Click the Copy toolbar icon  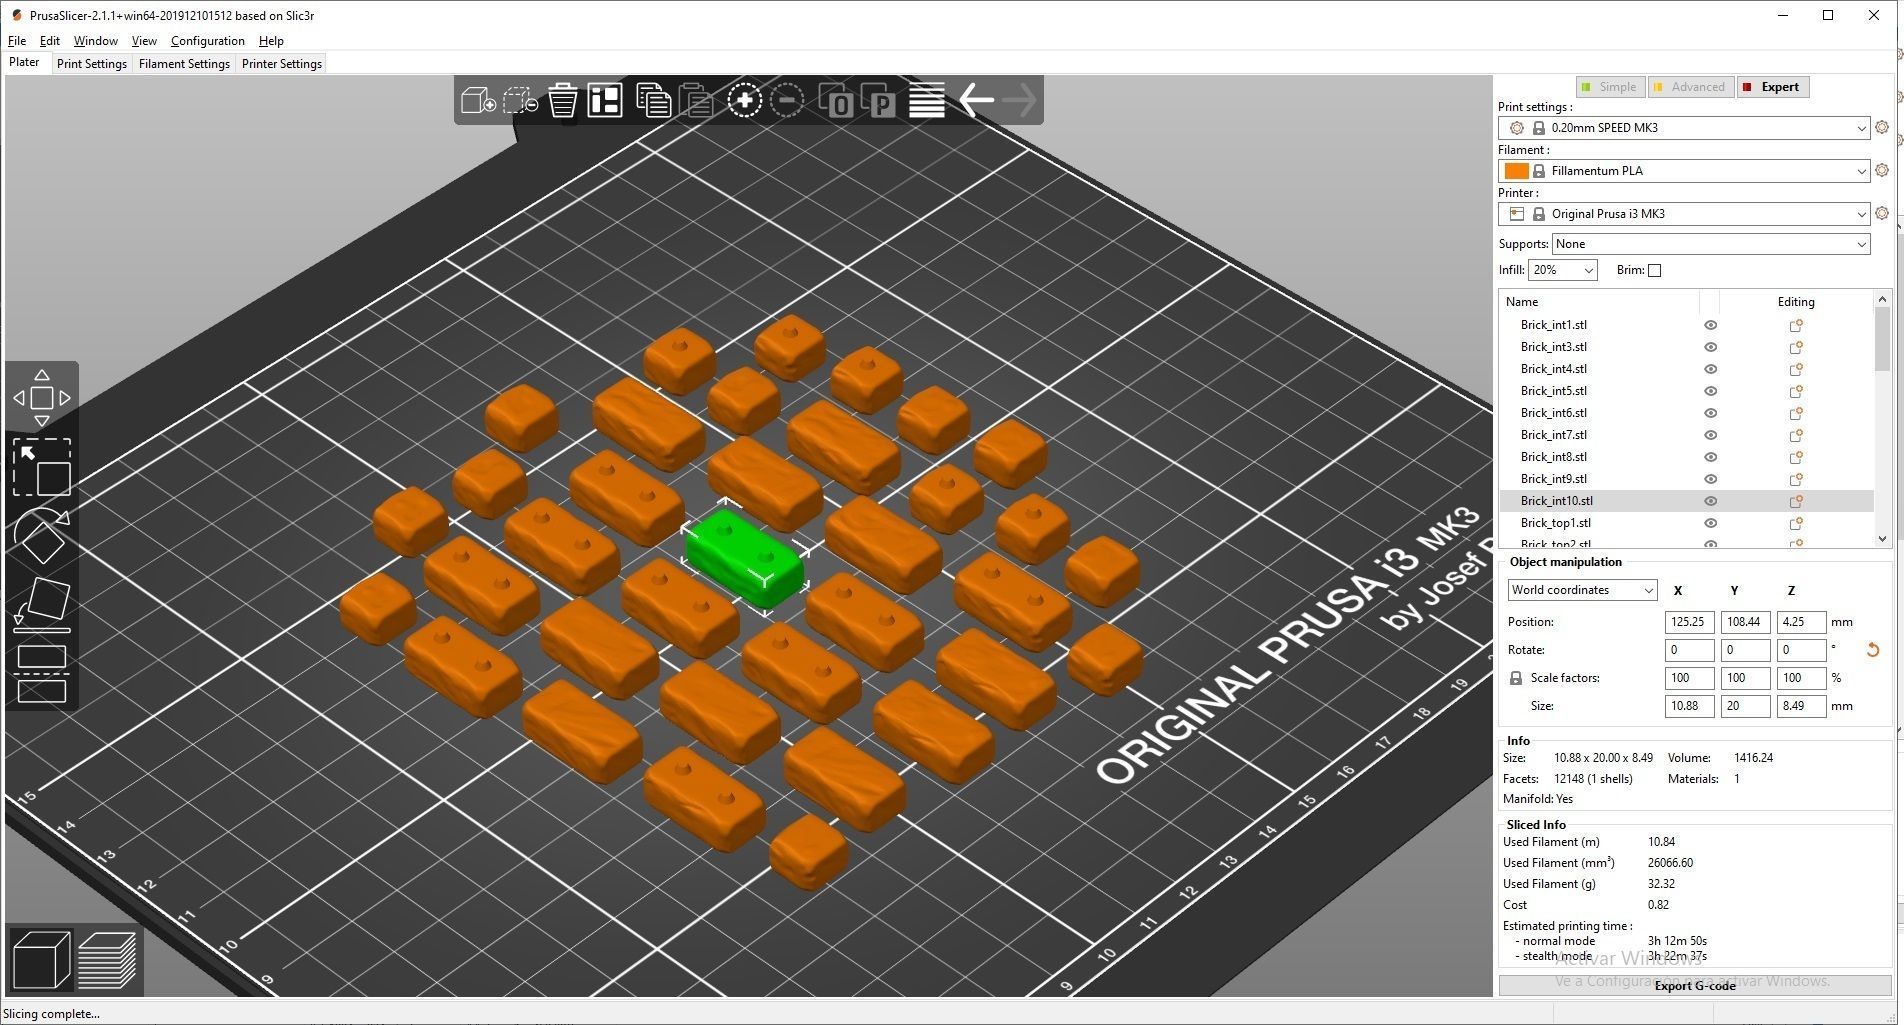click(x=653, y=100)
